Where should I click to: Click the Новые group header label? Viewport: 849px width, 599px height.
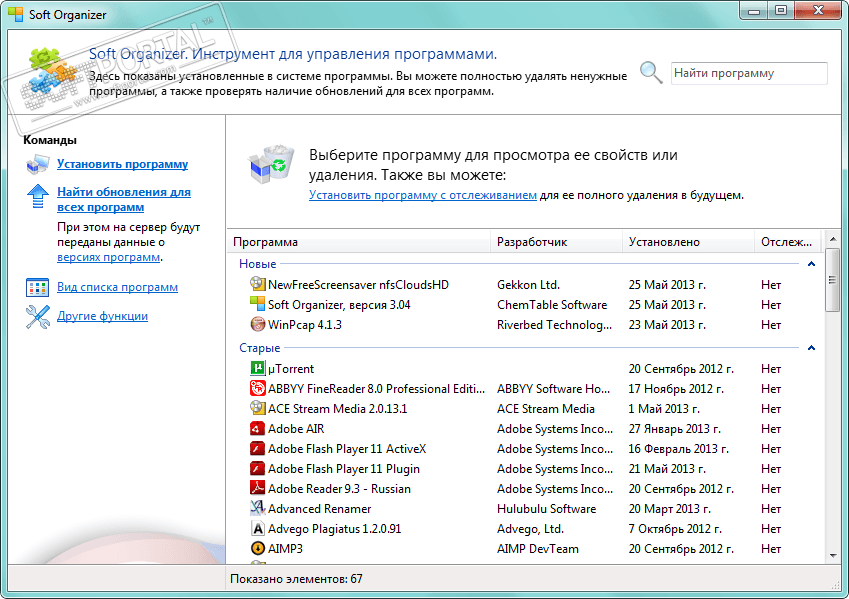tap(258, 264)
